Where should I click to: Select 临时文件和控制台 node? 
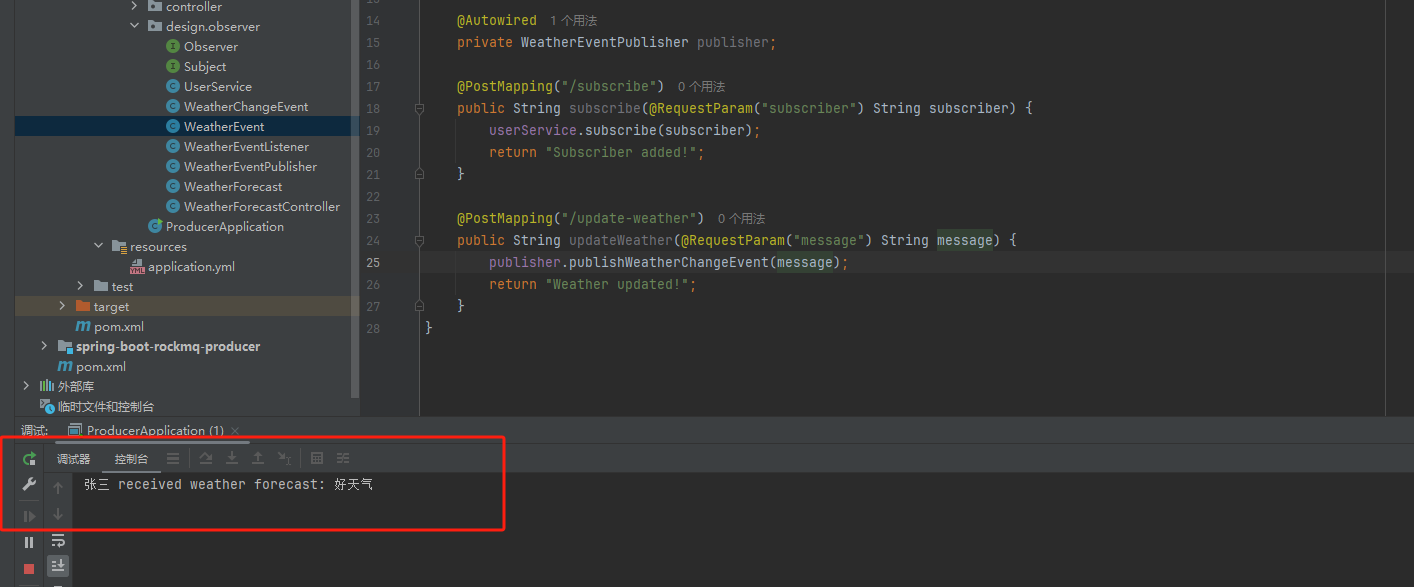(106, 406)
